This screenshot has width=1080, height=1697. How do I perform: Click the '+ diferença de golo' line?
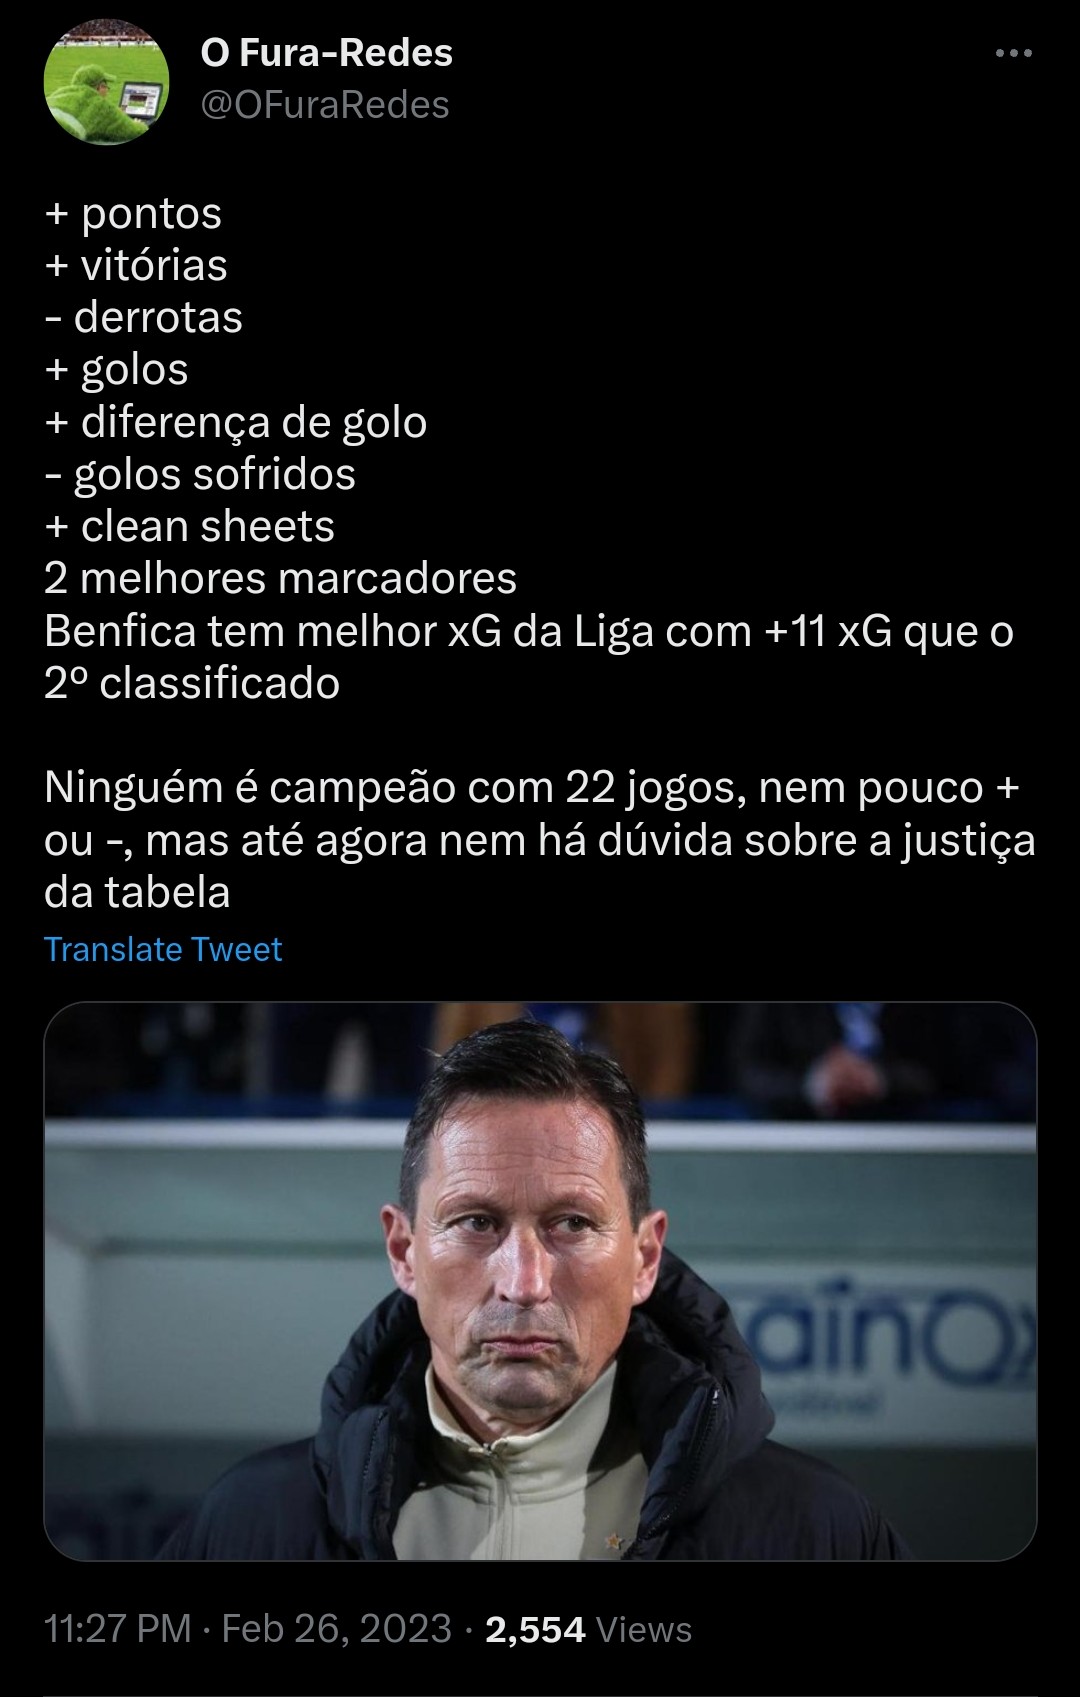[x=236, y=423]
